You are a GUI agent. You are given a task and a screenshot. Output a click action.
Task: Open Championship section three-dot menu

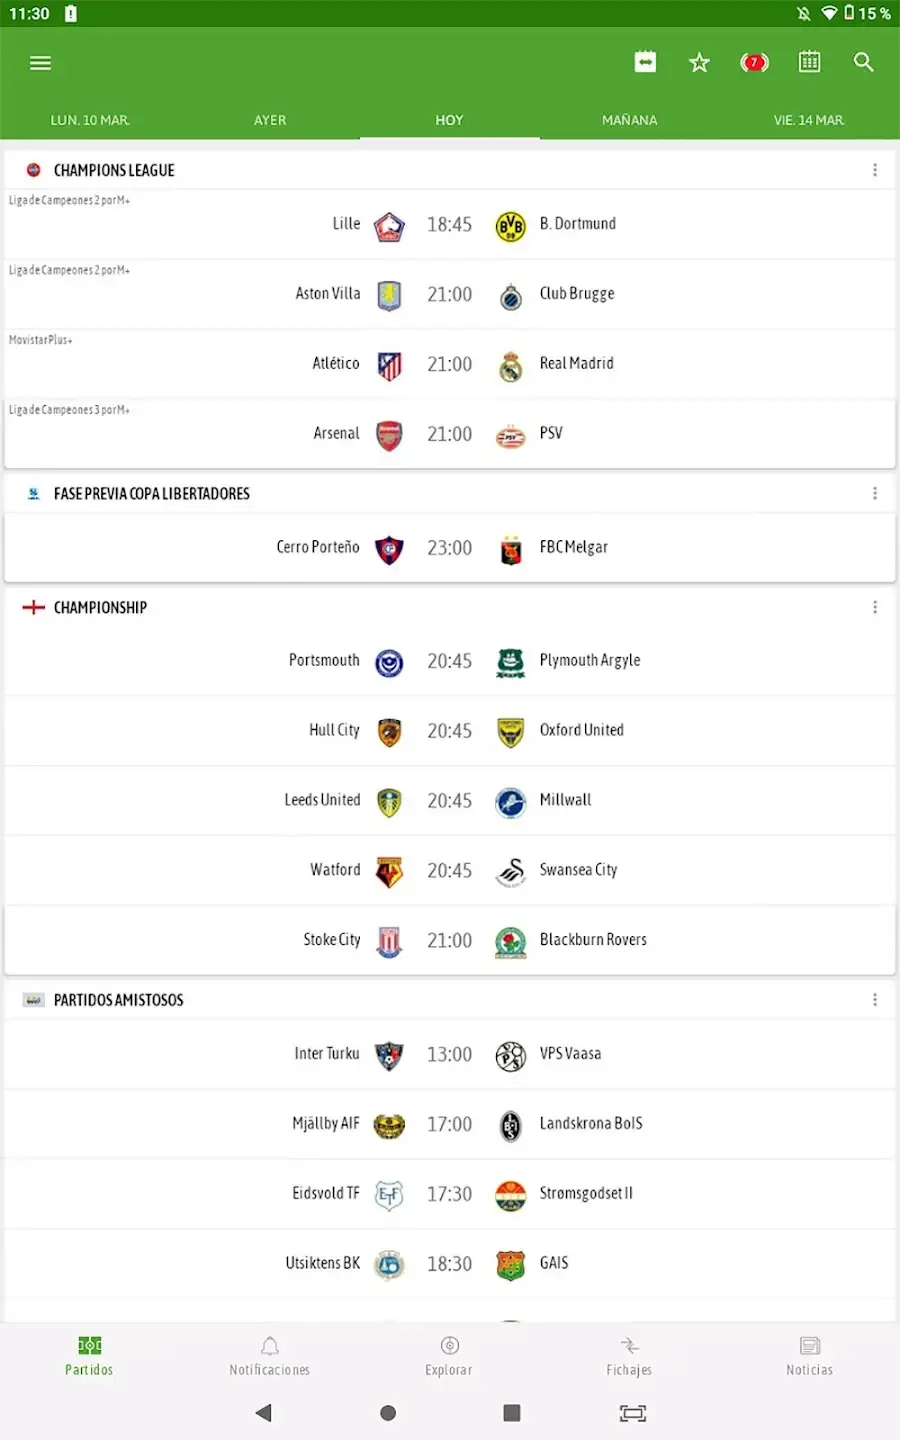pyautogui.click(x=875, y=607)
